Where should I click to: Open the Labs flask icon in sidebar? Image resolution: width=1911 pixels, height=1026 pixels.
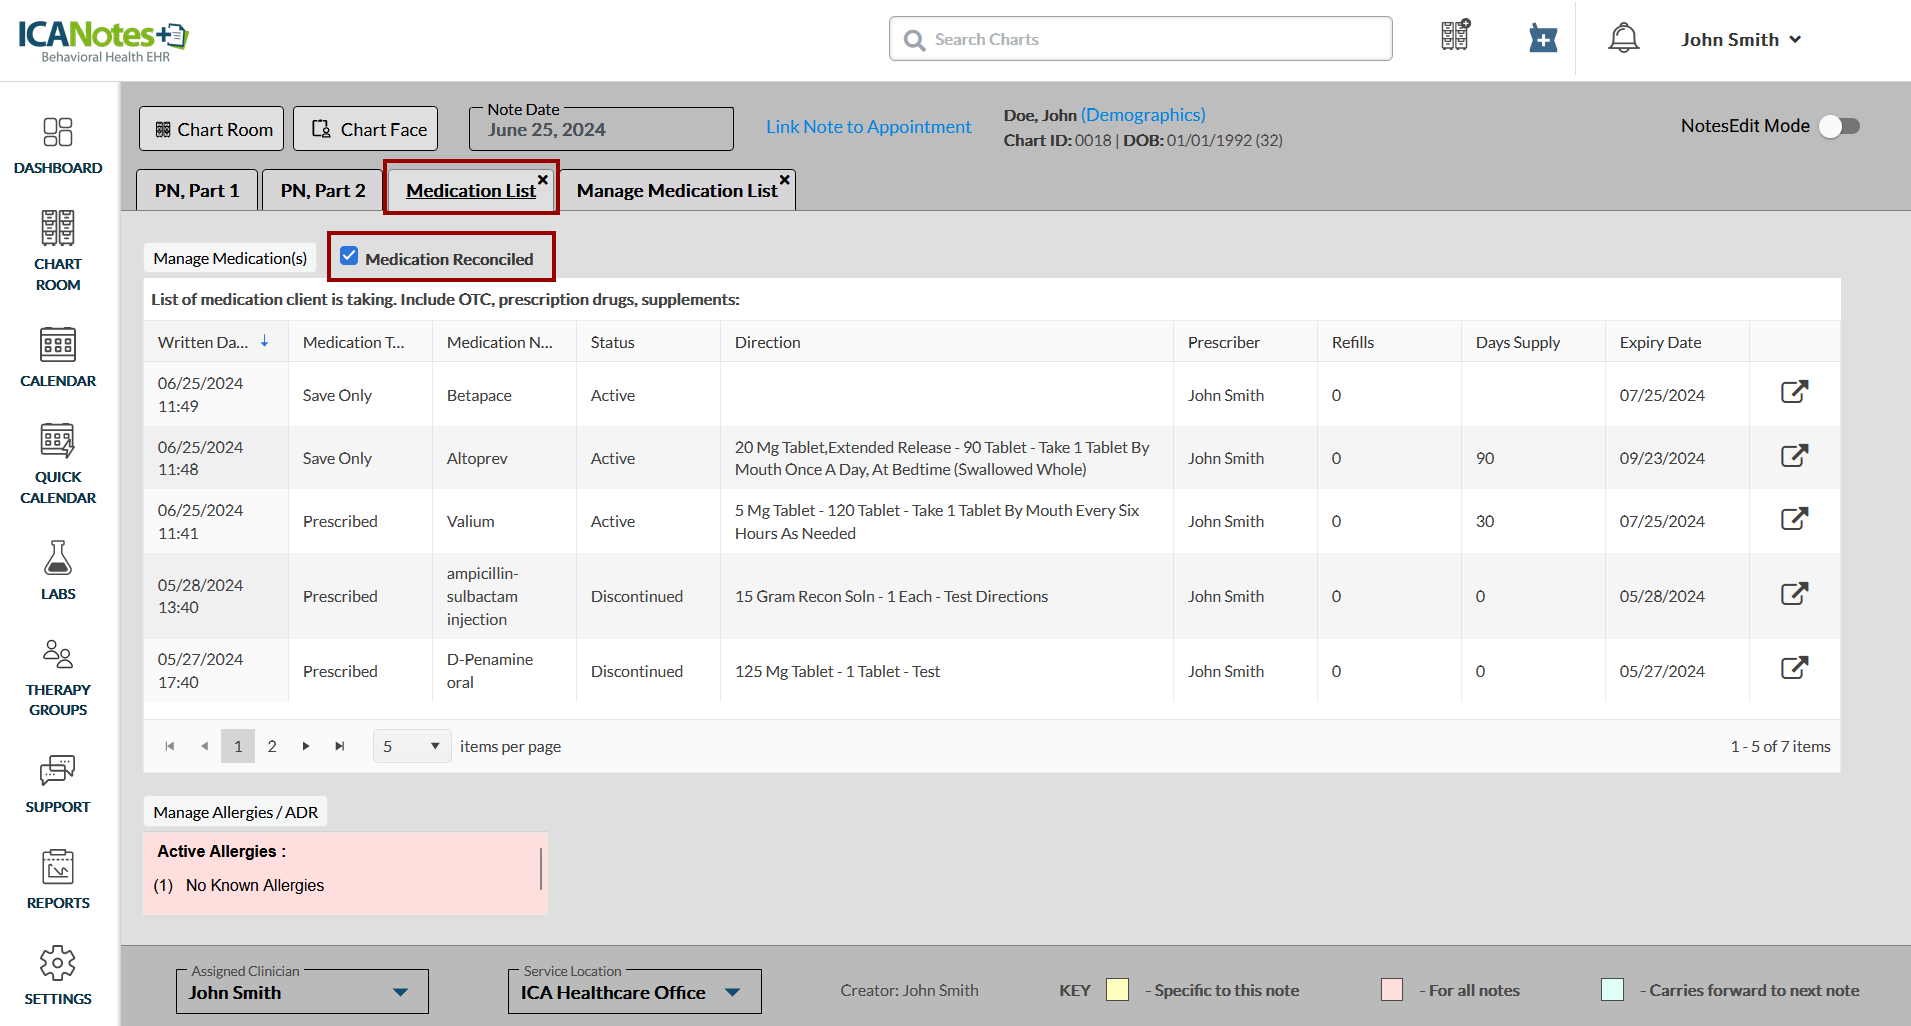[58, 558]
